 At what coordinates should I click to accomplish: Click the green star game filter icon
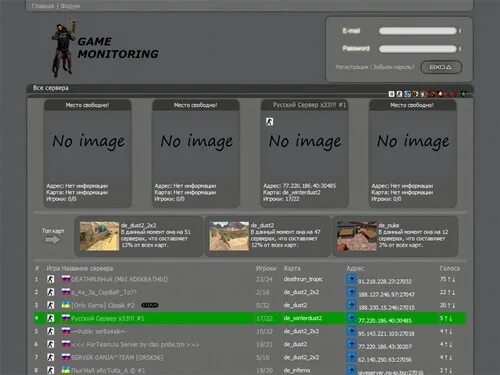click(463, 94)
